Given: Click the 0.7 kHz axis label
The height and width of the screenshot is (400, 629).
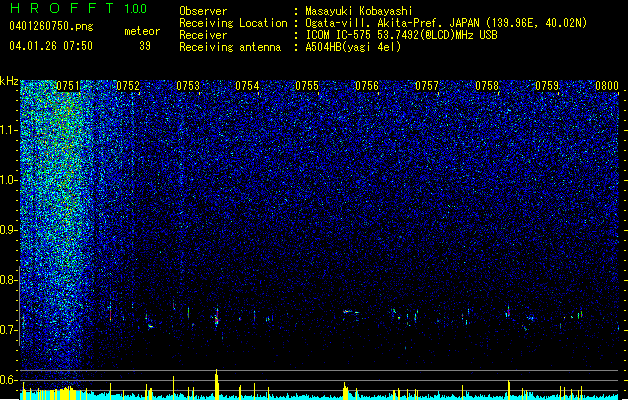Looking at the screenshot, I should [8, 330].
